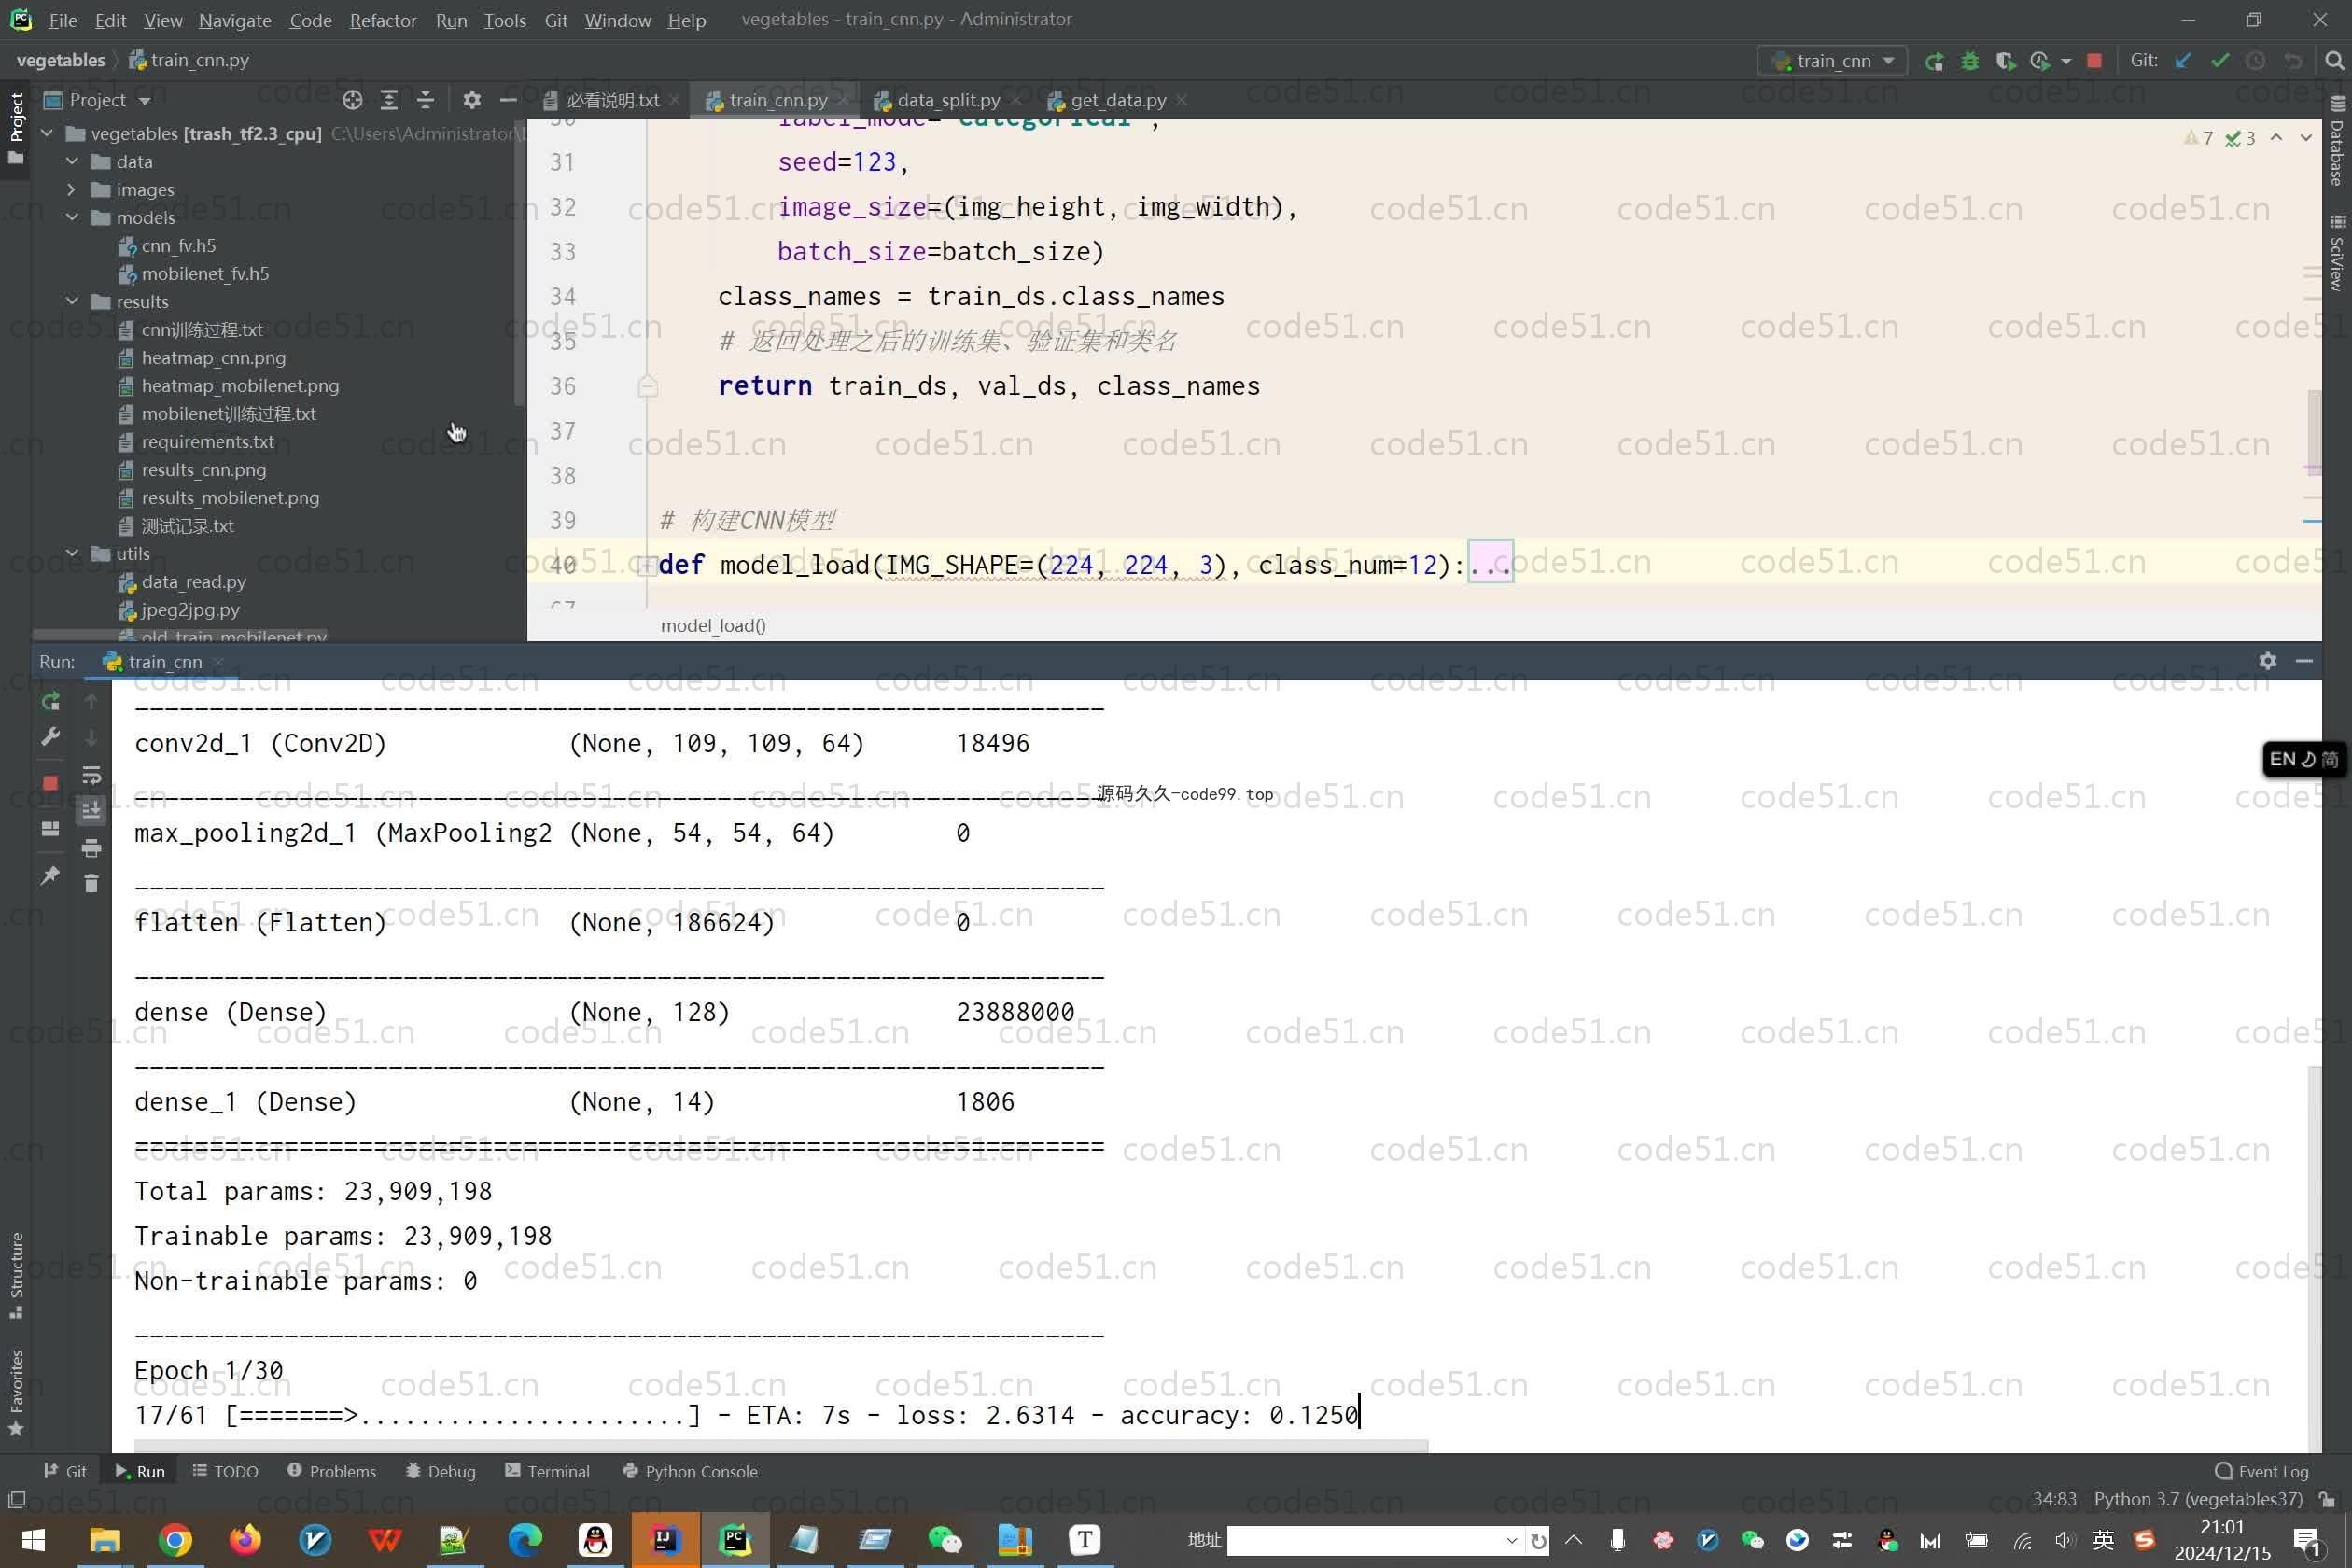This screenshot has height=1568, width=2352.
Task: Open the Problems tool window
Action: coord(332,1471)
